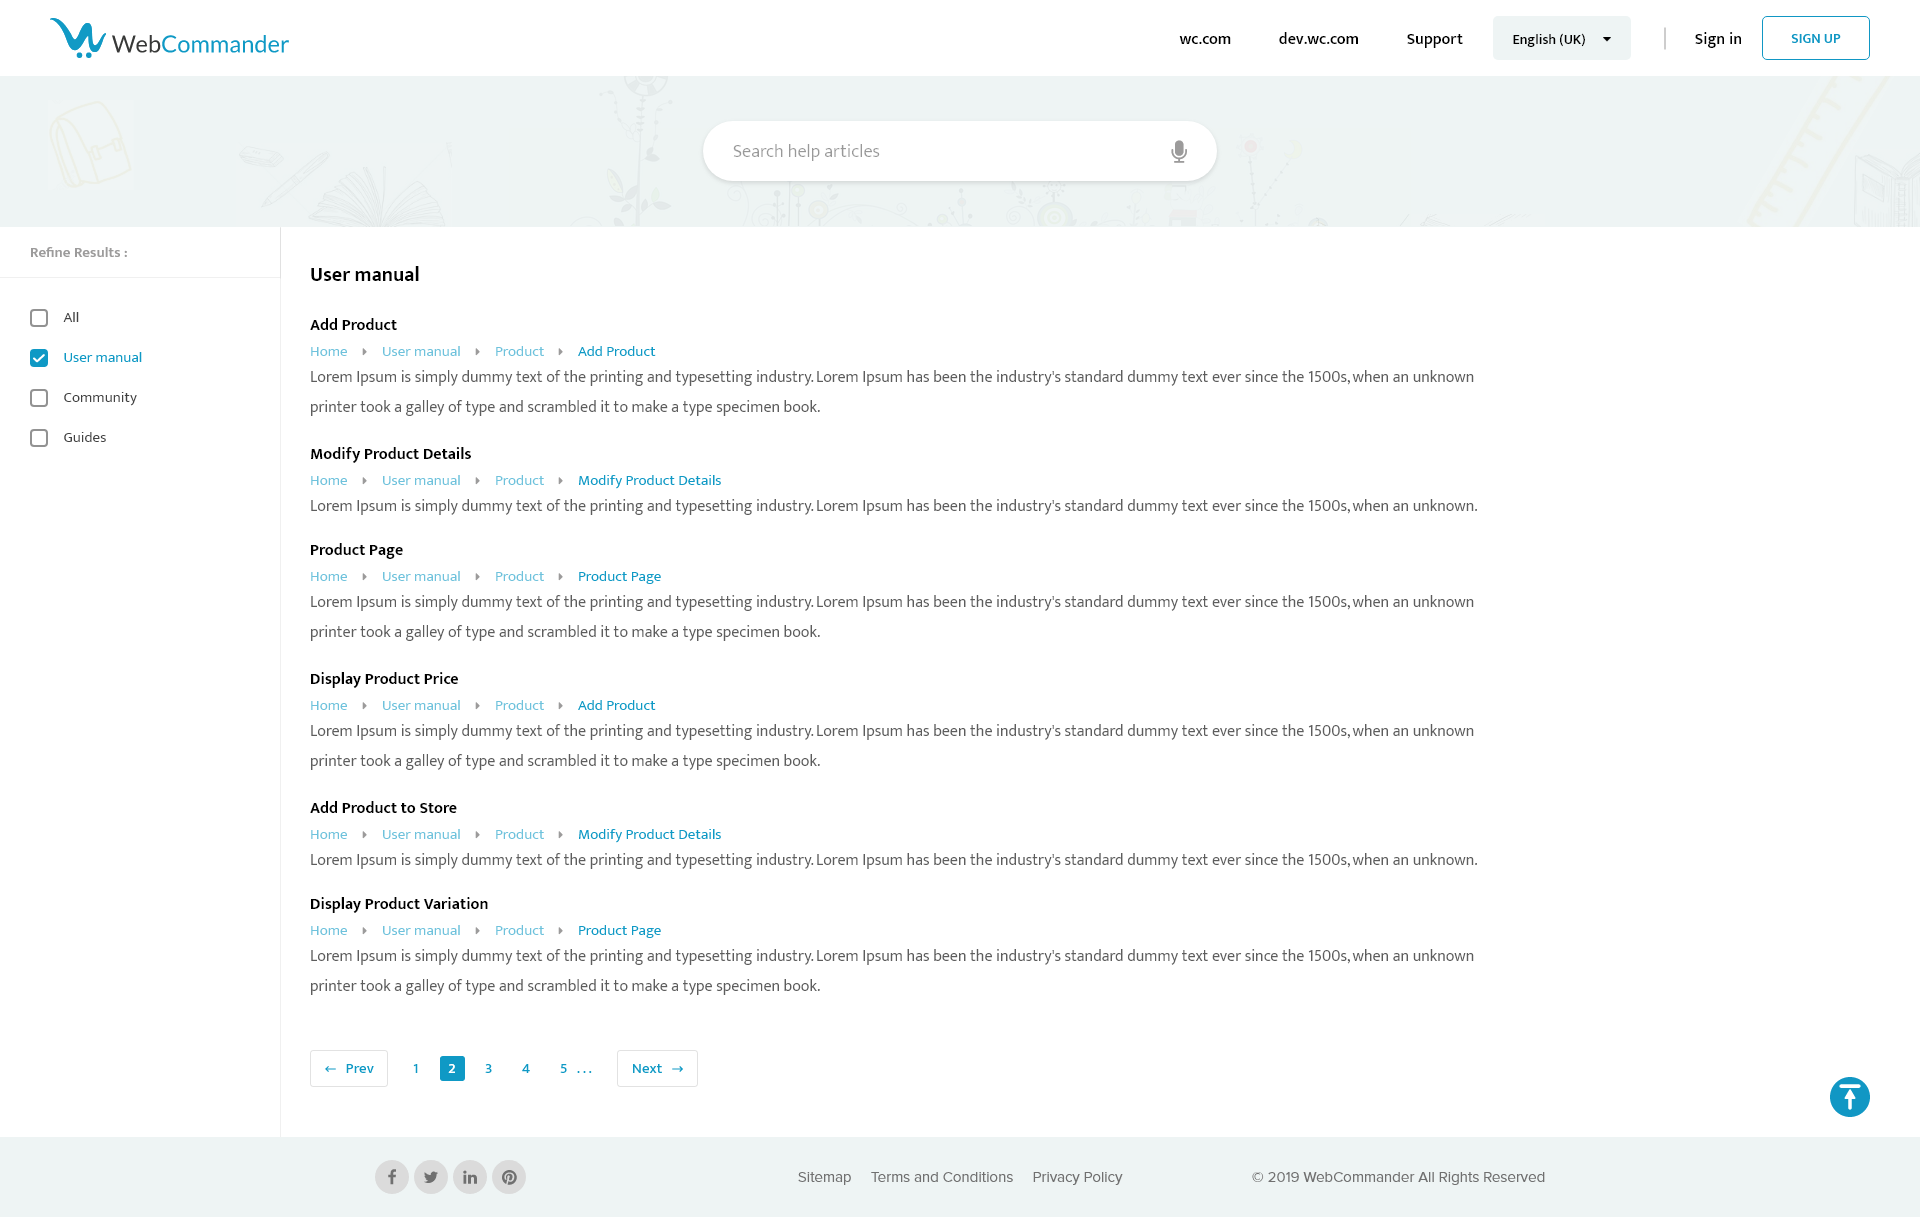Screen dimensions: 1920x1217
Task: Open the English (UK) language dropdown
Action: (1561, 39)
